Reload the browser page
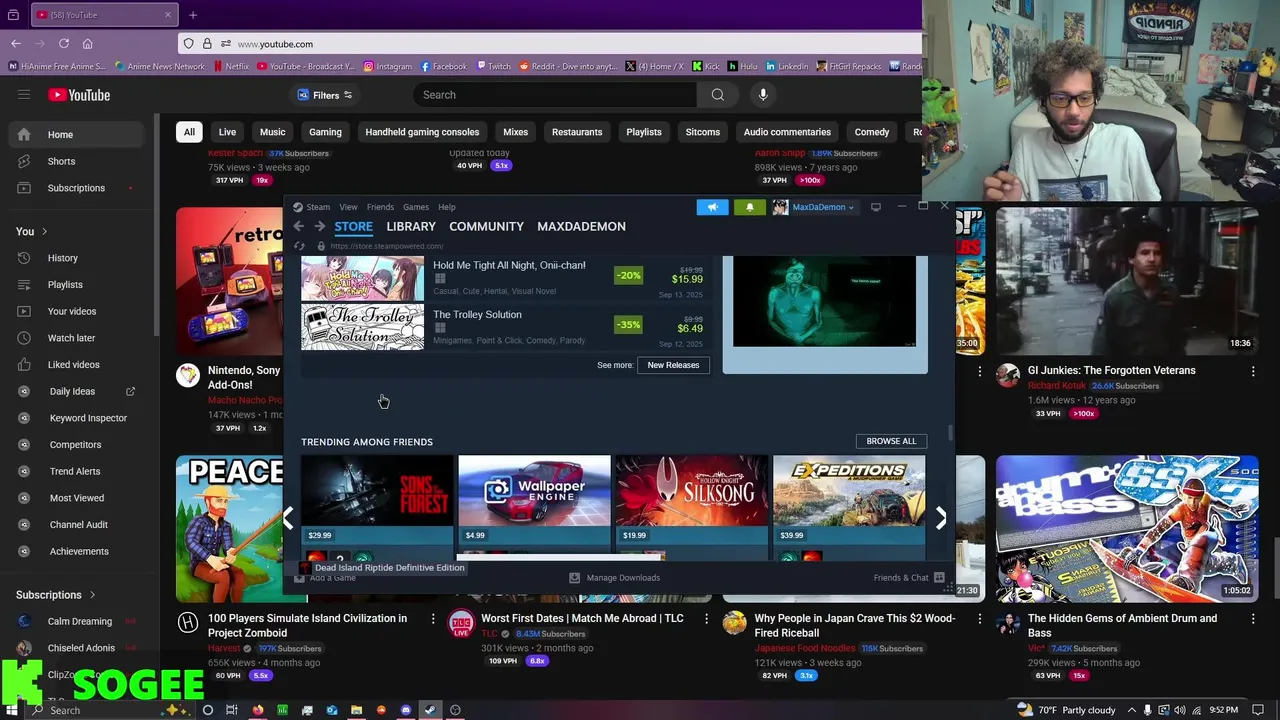The width and height of the screenshot is (1280, 720). (x=64, y=44)
